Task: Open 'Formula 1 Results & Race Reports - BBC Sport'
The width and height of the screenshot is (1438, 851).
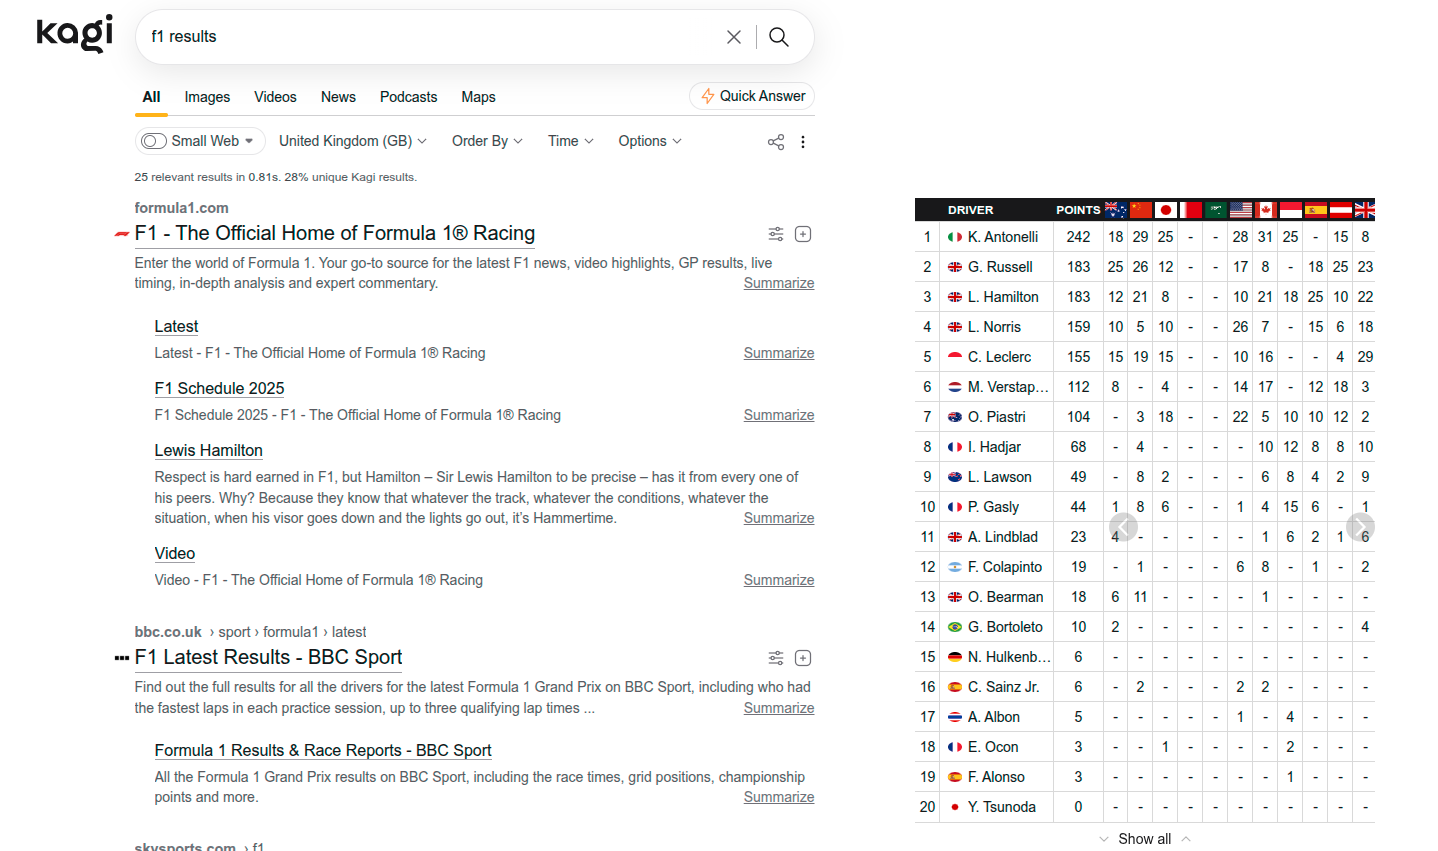Action: point(323,750)
